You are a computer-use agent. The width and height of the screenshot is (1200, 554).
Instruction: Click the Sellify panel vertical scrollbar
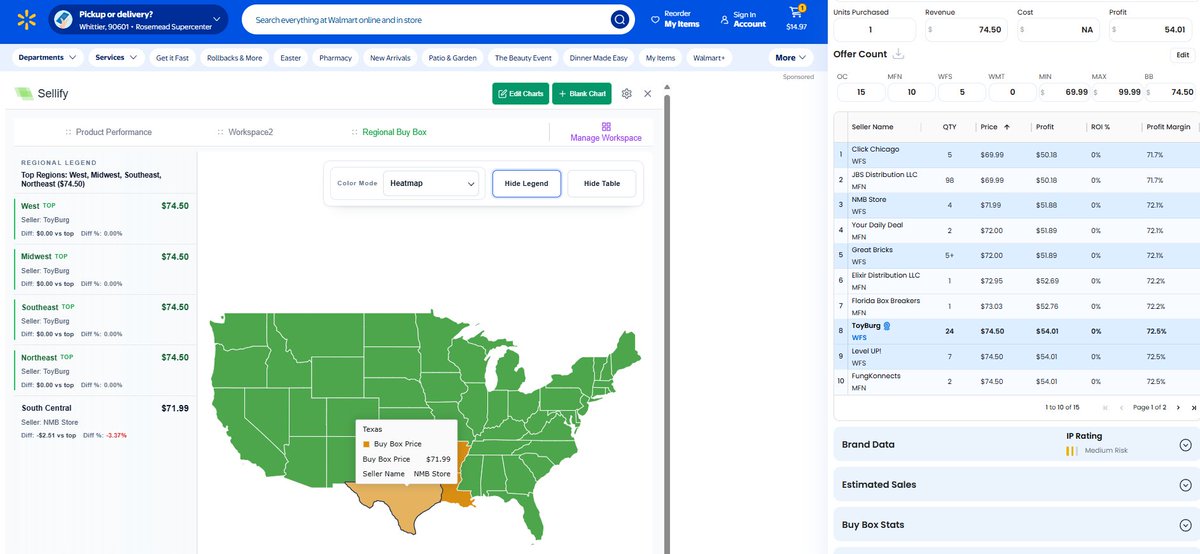[x=666, y=320]
